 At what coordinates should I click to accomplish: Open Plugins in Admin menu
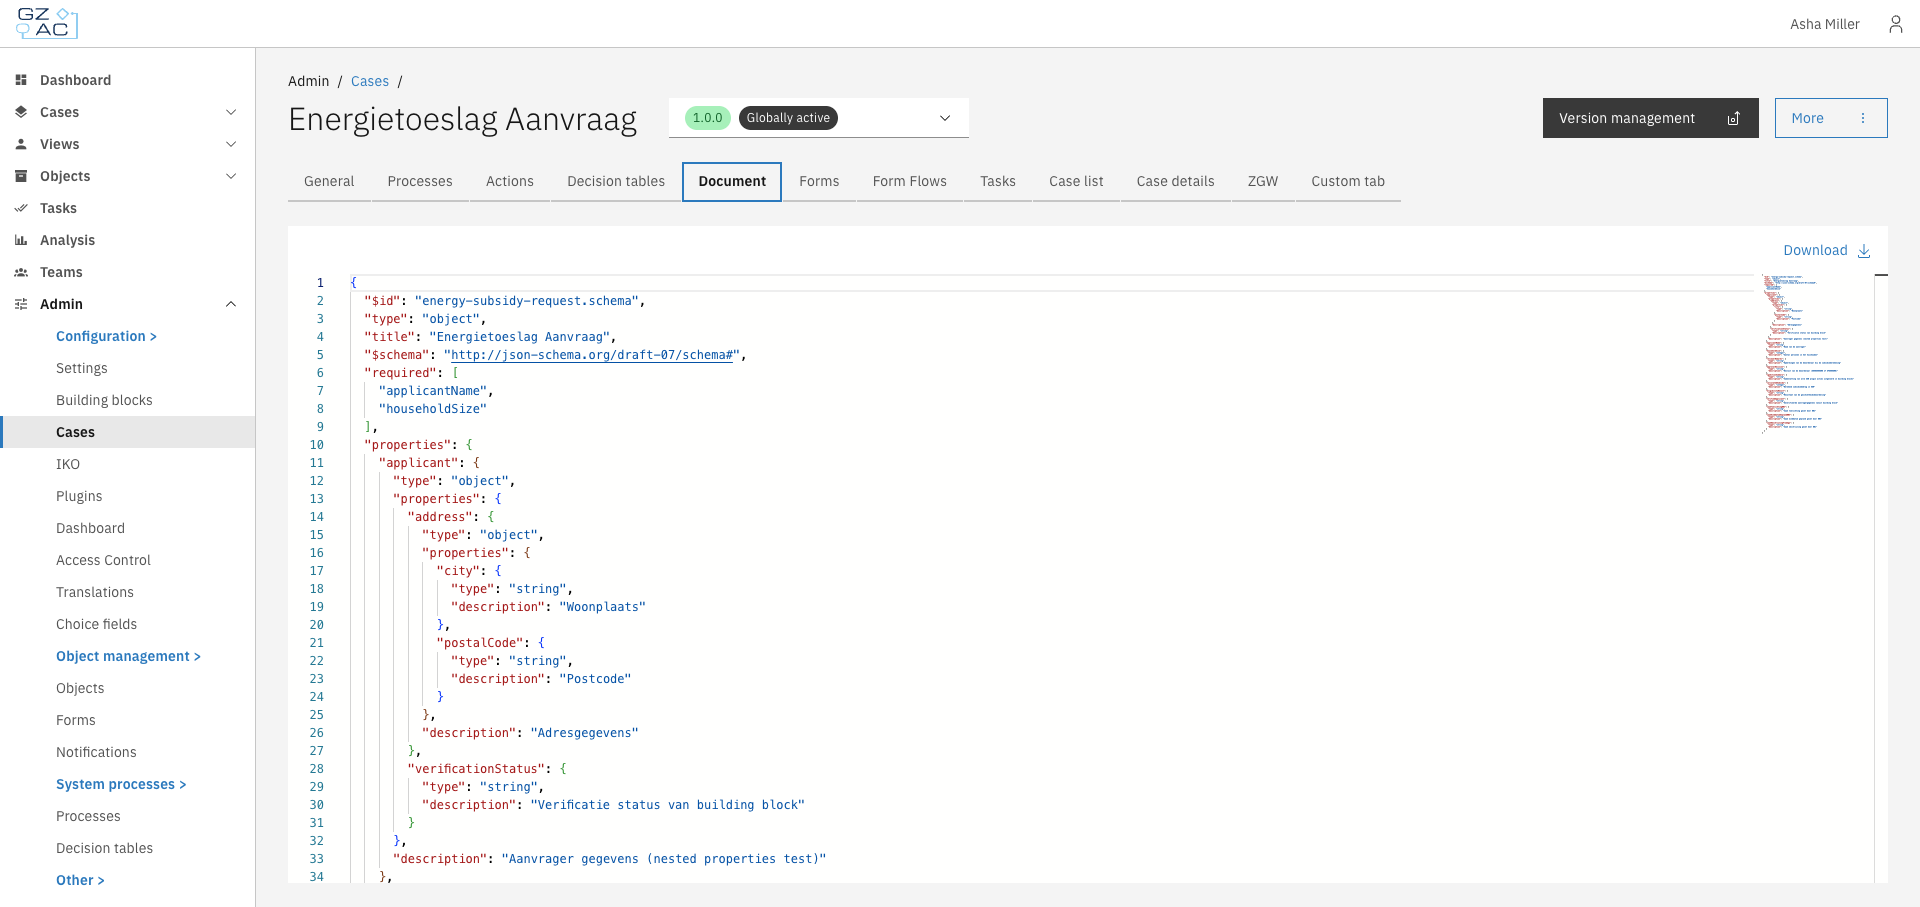(x=79, y=496)
